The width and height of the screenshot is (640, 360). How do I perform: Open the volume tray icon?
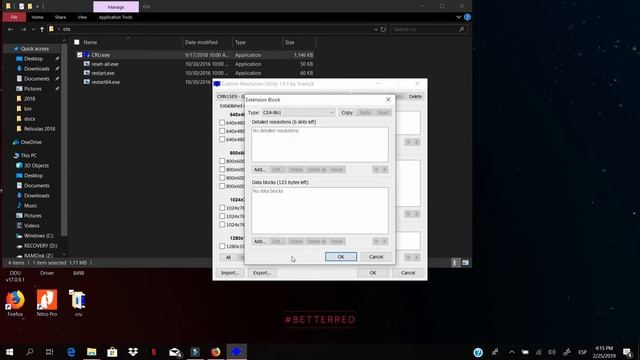click(552, 352)
